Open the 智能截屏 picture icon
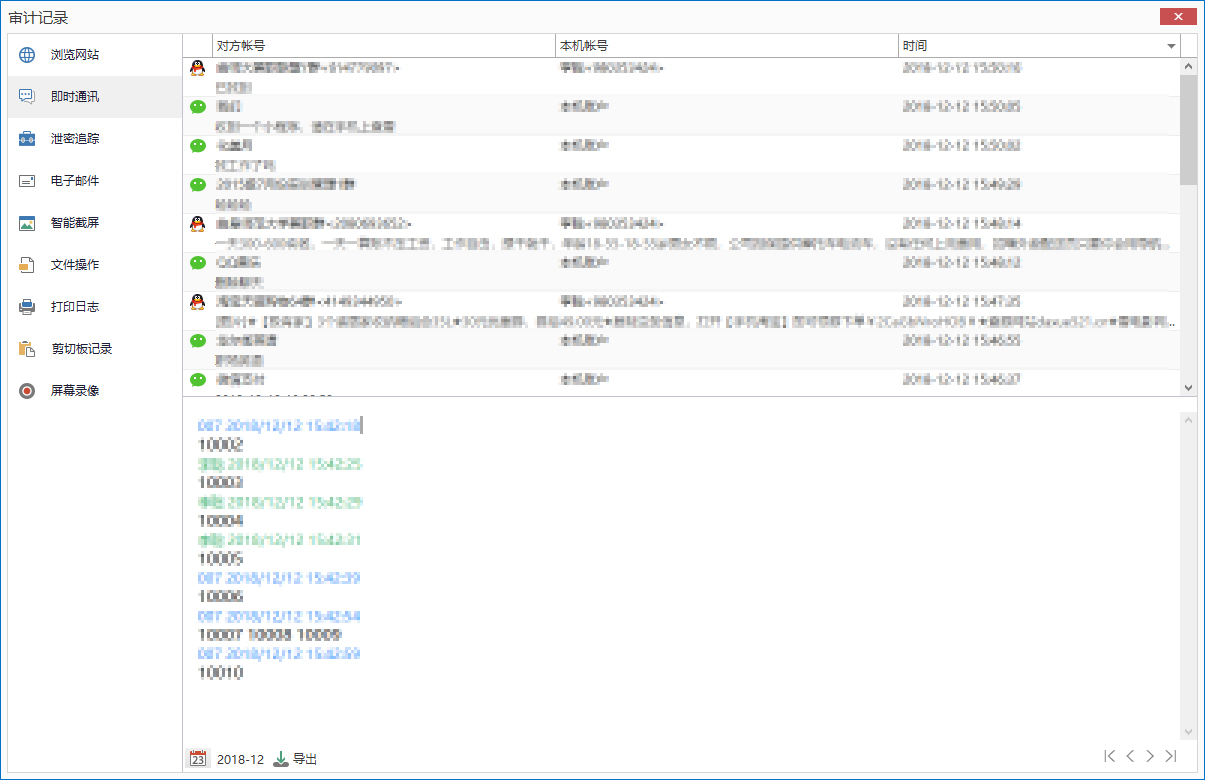The height and width of the screenshot is (780, 1205). point(27,223)
